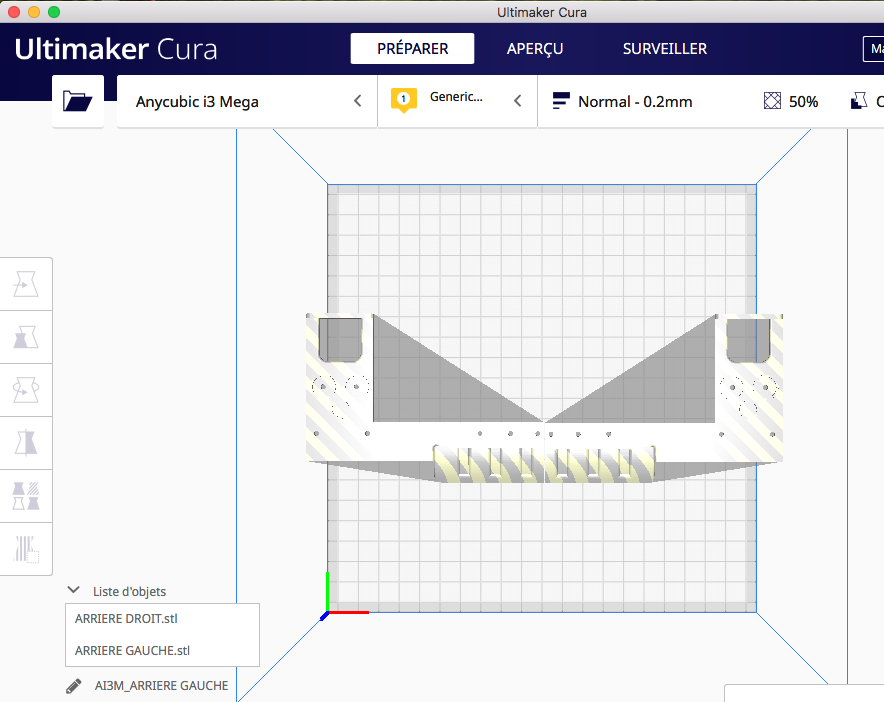
Task: Close the Ultimaker Cura window
Action: (14, 12)
